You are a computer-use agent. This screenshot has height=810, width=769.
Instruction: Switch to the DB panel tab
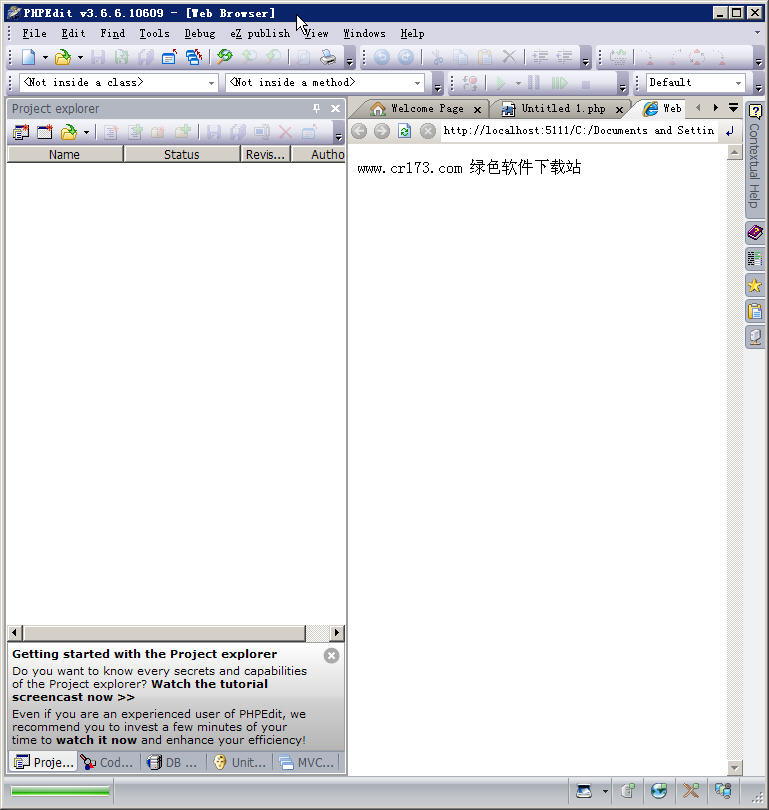[x=174, y=762]
